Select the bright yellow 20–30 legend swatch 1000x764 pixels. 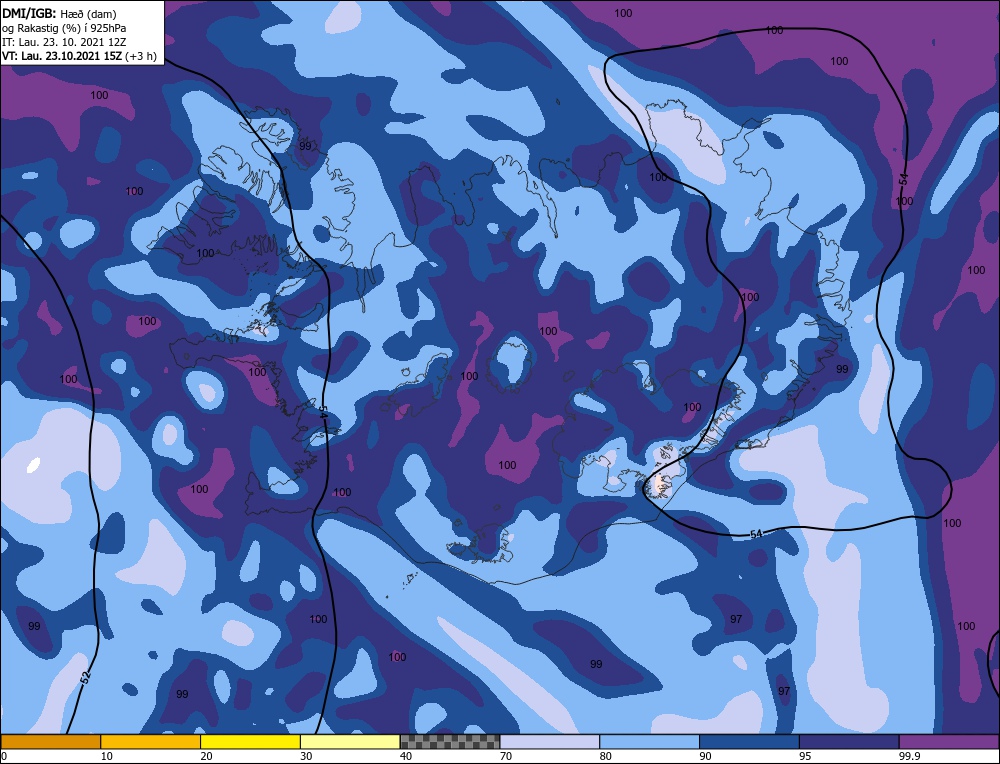coord(250,742)
